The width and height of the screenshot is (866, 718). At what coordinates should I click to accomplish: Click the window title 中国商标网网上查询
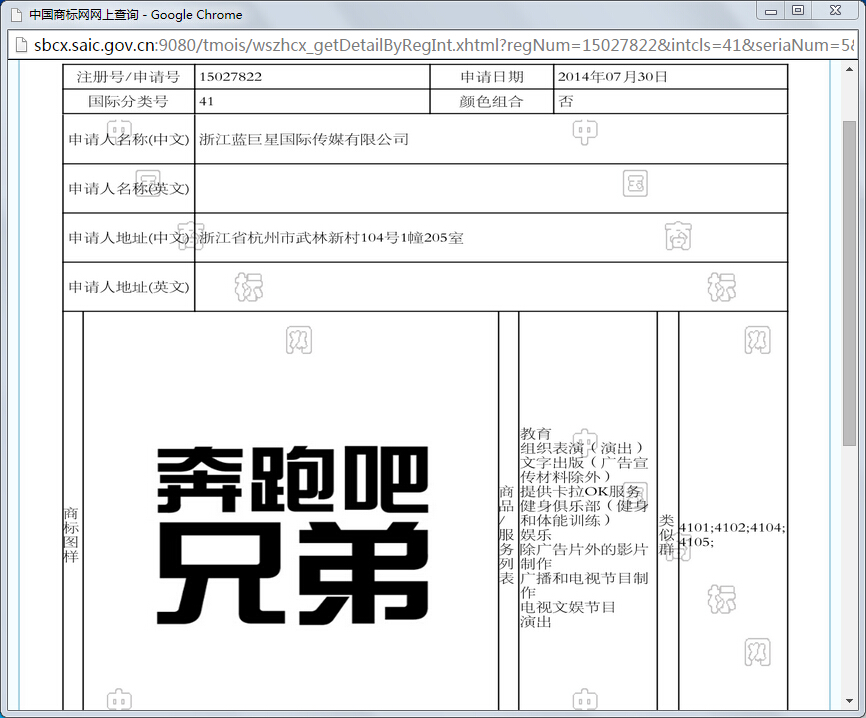(83, 15)
